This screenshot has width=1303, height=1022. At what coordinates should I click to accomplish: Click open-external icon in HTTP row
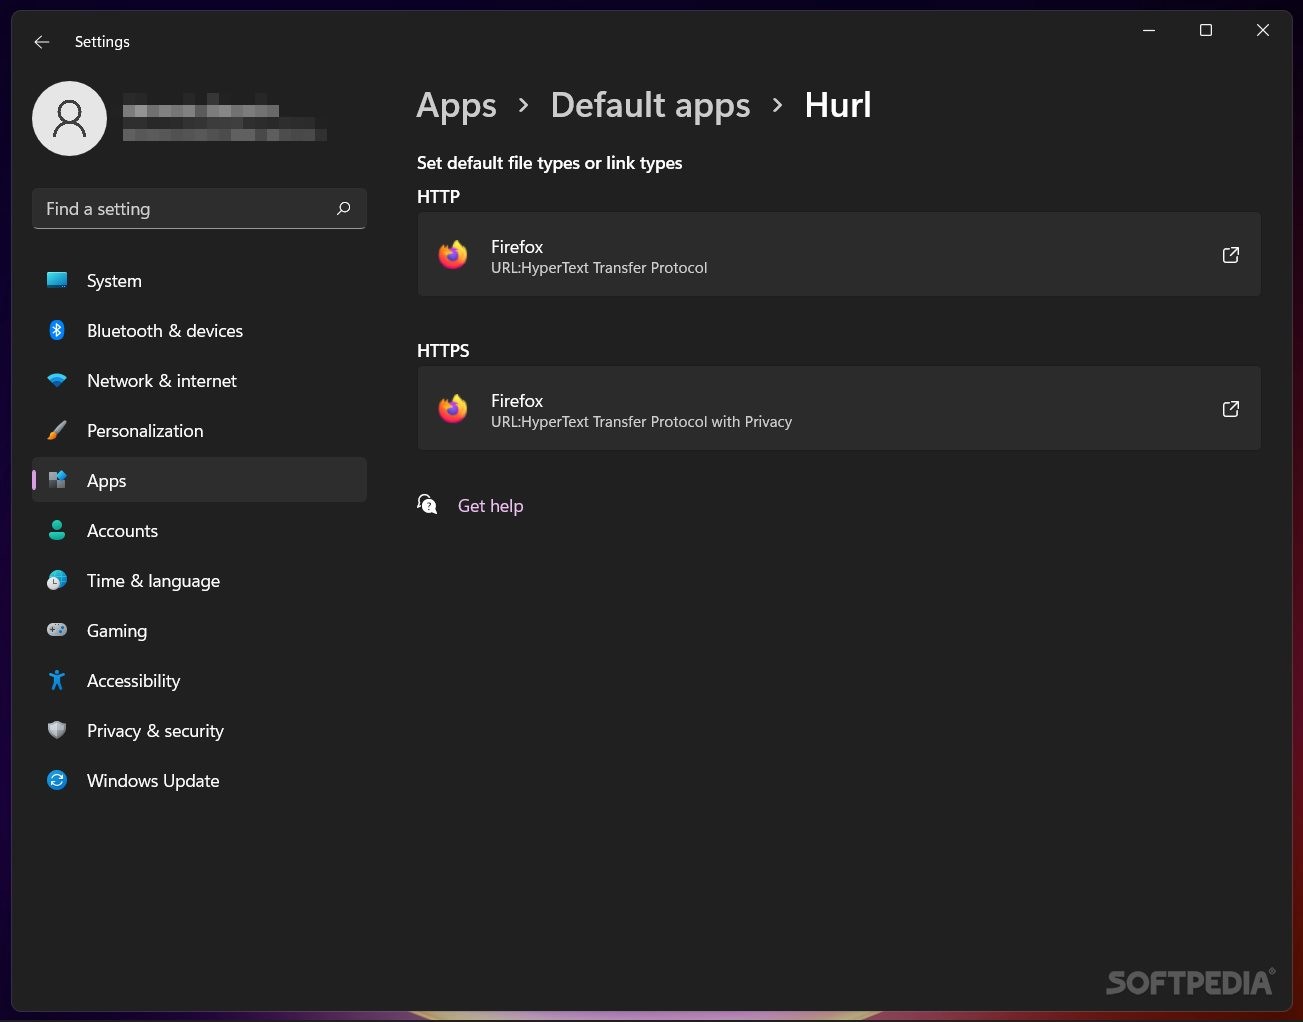[x=1231, y=255]
